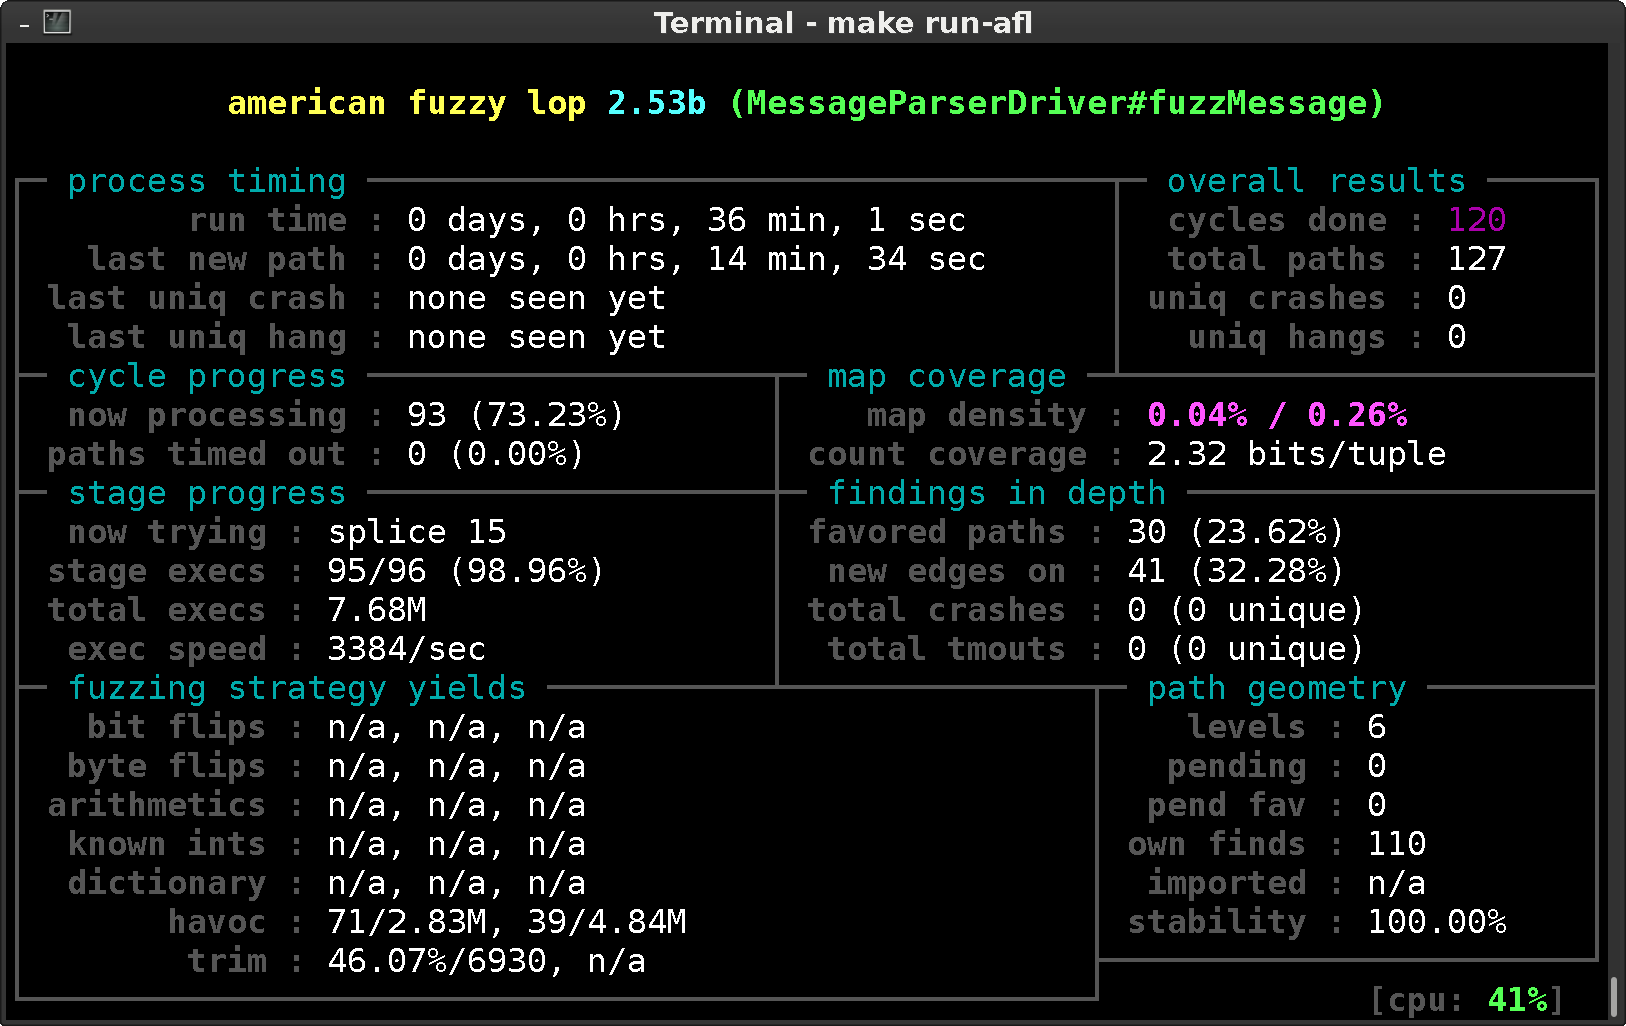Click the 'pend fav' row label
The image size is (1626, 1026).
tap(1227, 805)
